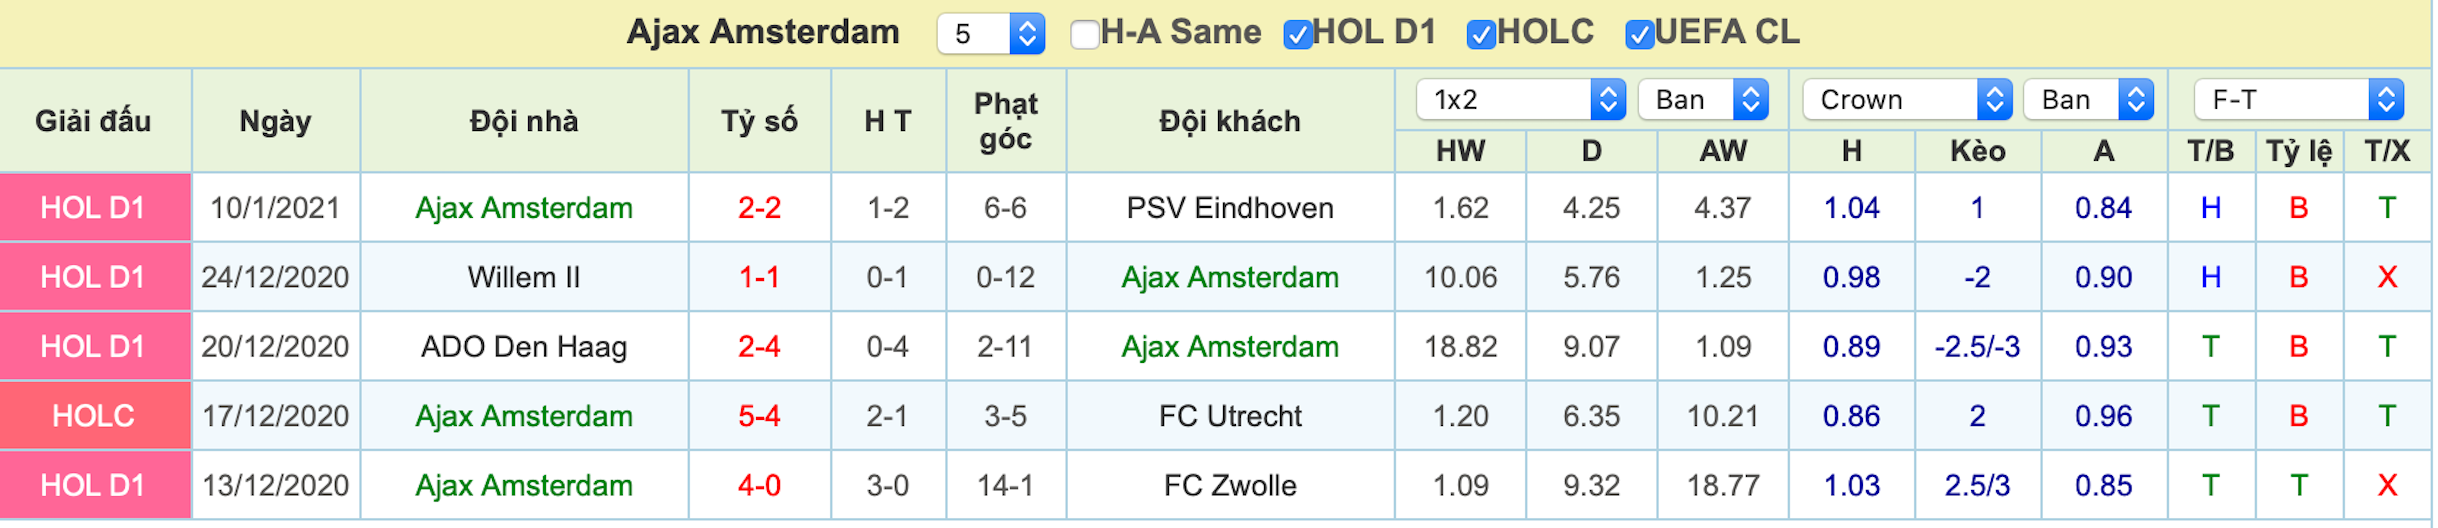Open the 1x2 odds type dropdown
Screen dimensions: 2438x528
point(1520,99)
